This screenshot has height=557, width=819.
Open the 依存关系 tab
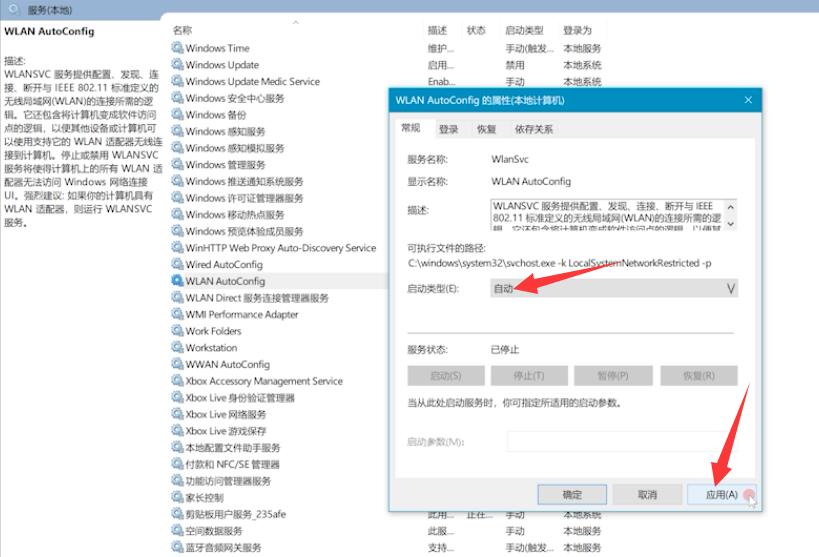pyautogui.click(x=534, y=129)
